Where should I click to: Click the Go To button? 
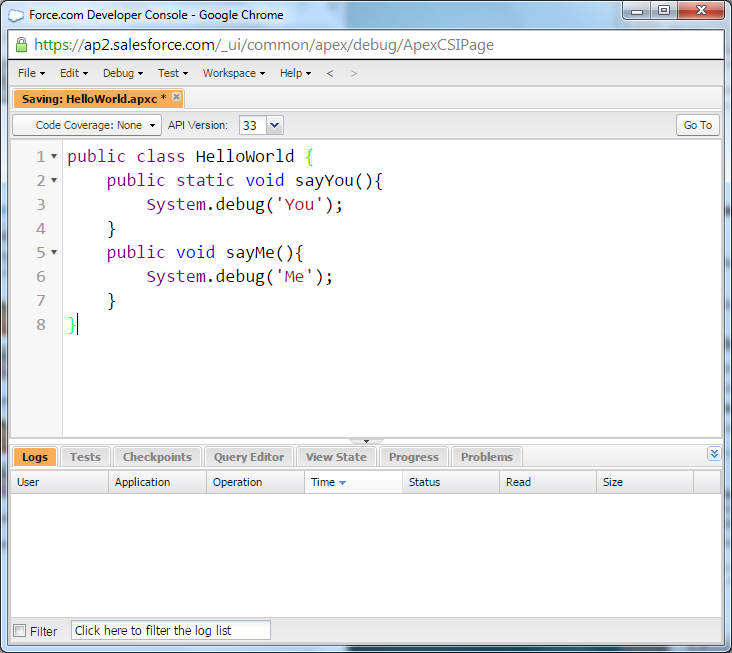[x=697, y=125]
